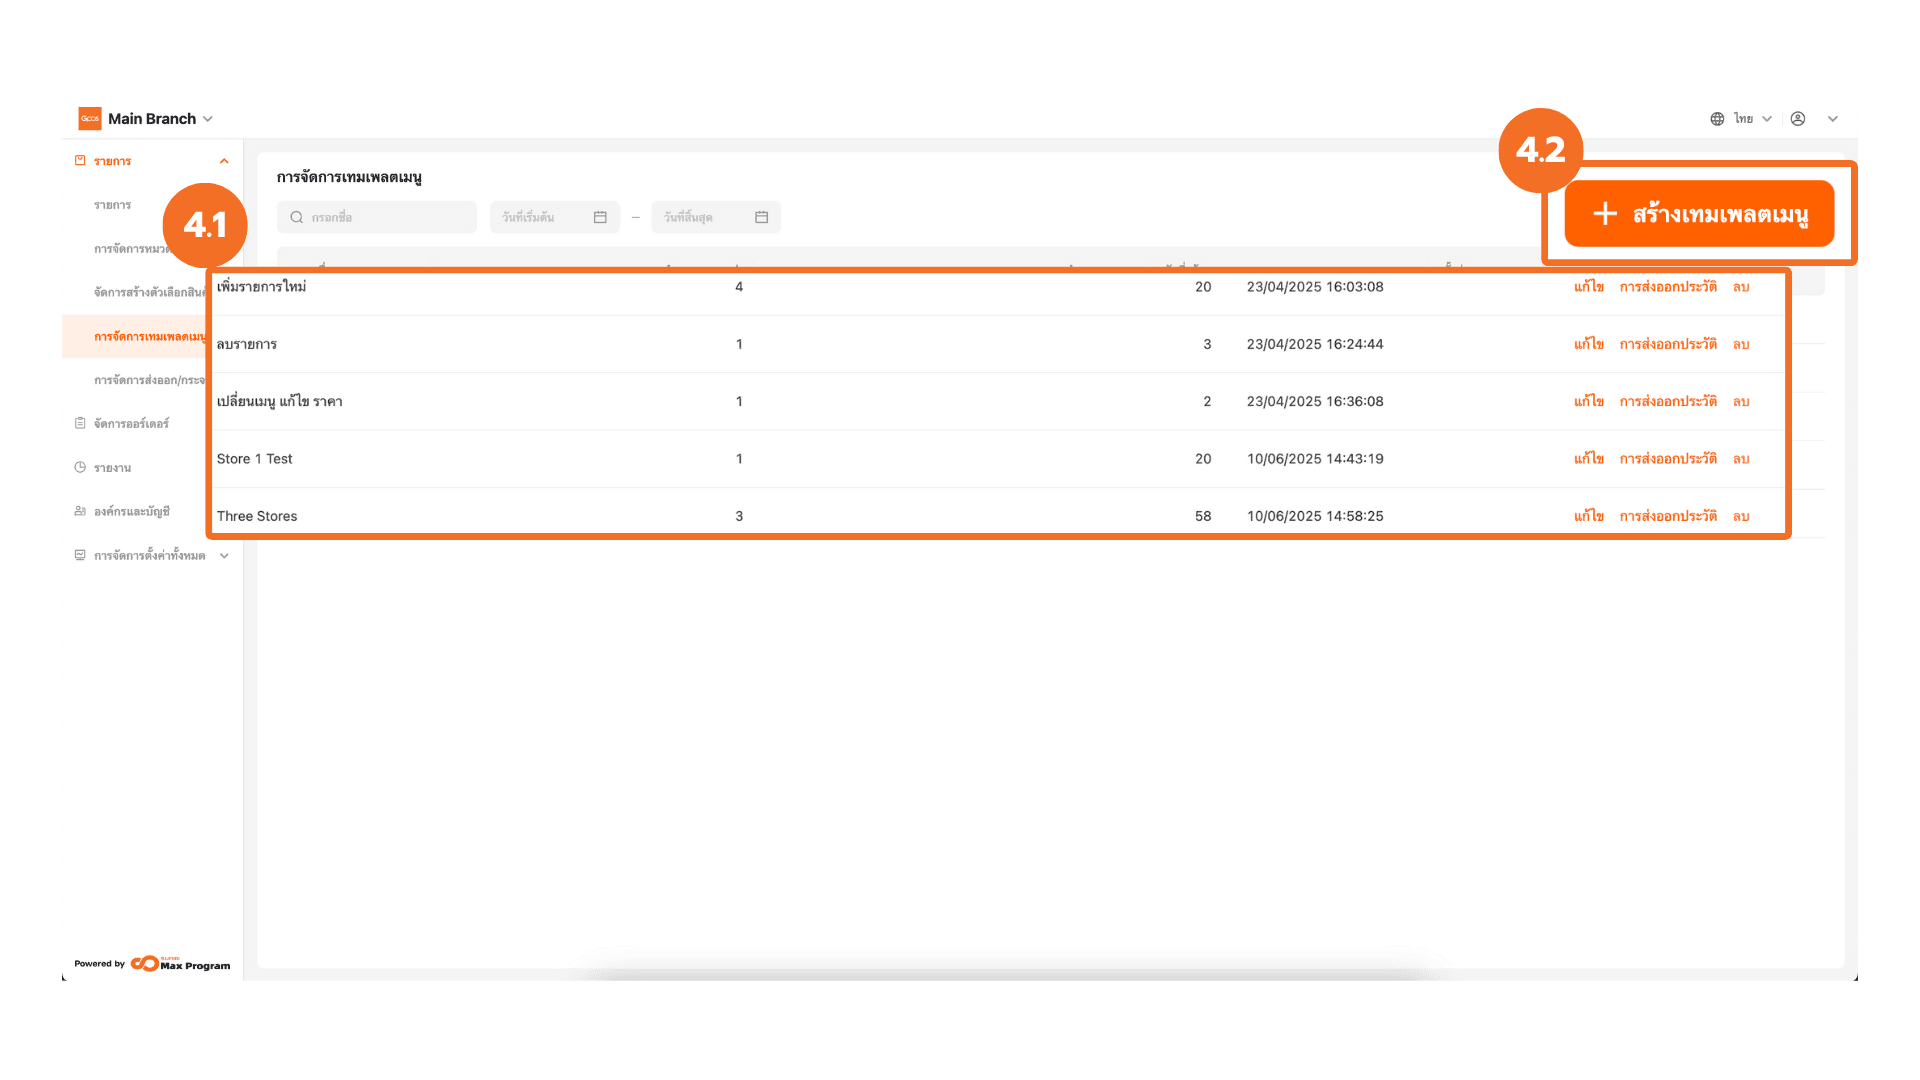Click the องค์กรและบัญชี people icon
The width and height of the screenshot is (1920, 1080).
coord(80,511)
